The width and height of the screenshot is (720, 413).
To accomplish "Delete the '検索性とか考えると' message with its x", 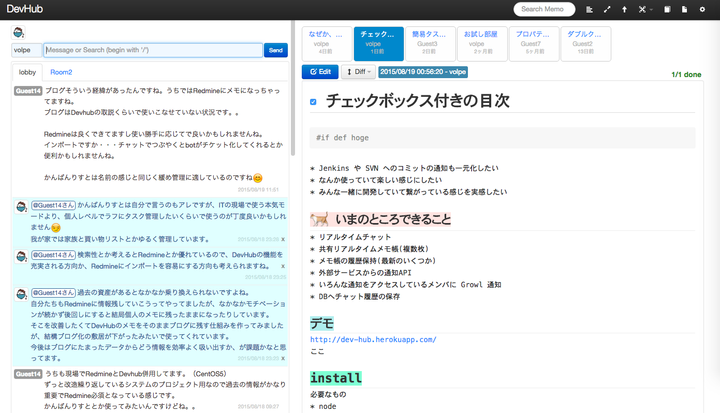I will 283,266.
